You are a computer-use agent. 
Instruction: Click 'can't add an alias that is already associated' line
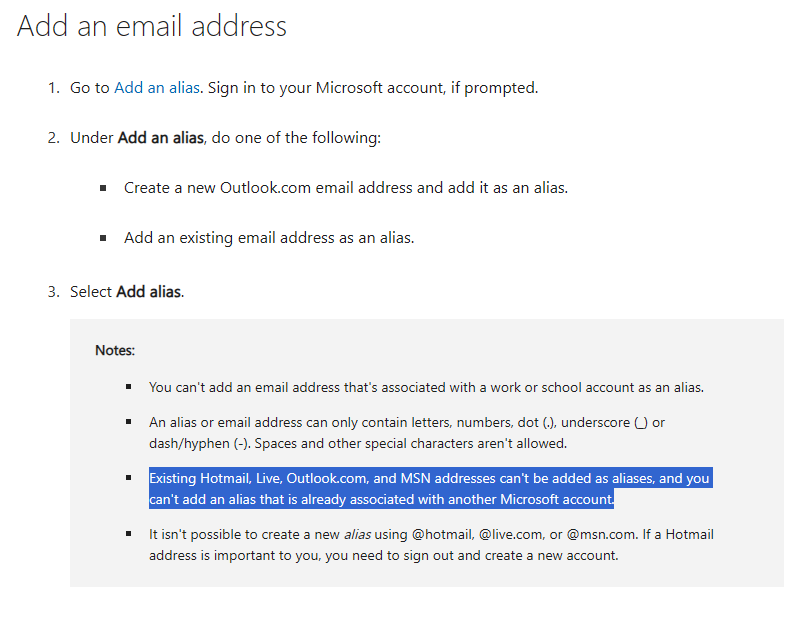coord(381,499)
